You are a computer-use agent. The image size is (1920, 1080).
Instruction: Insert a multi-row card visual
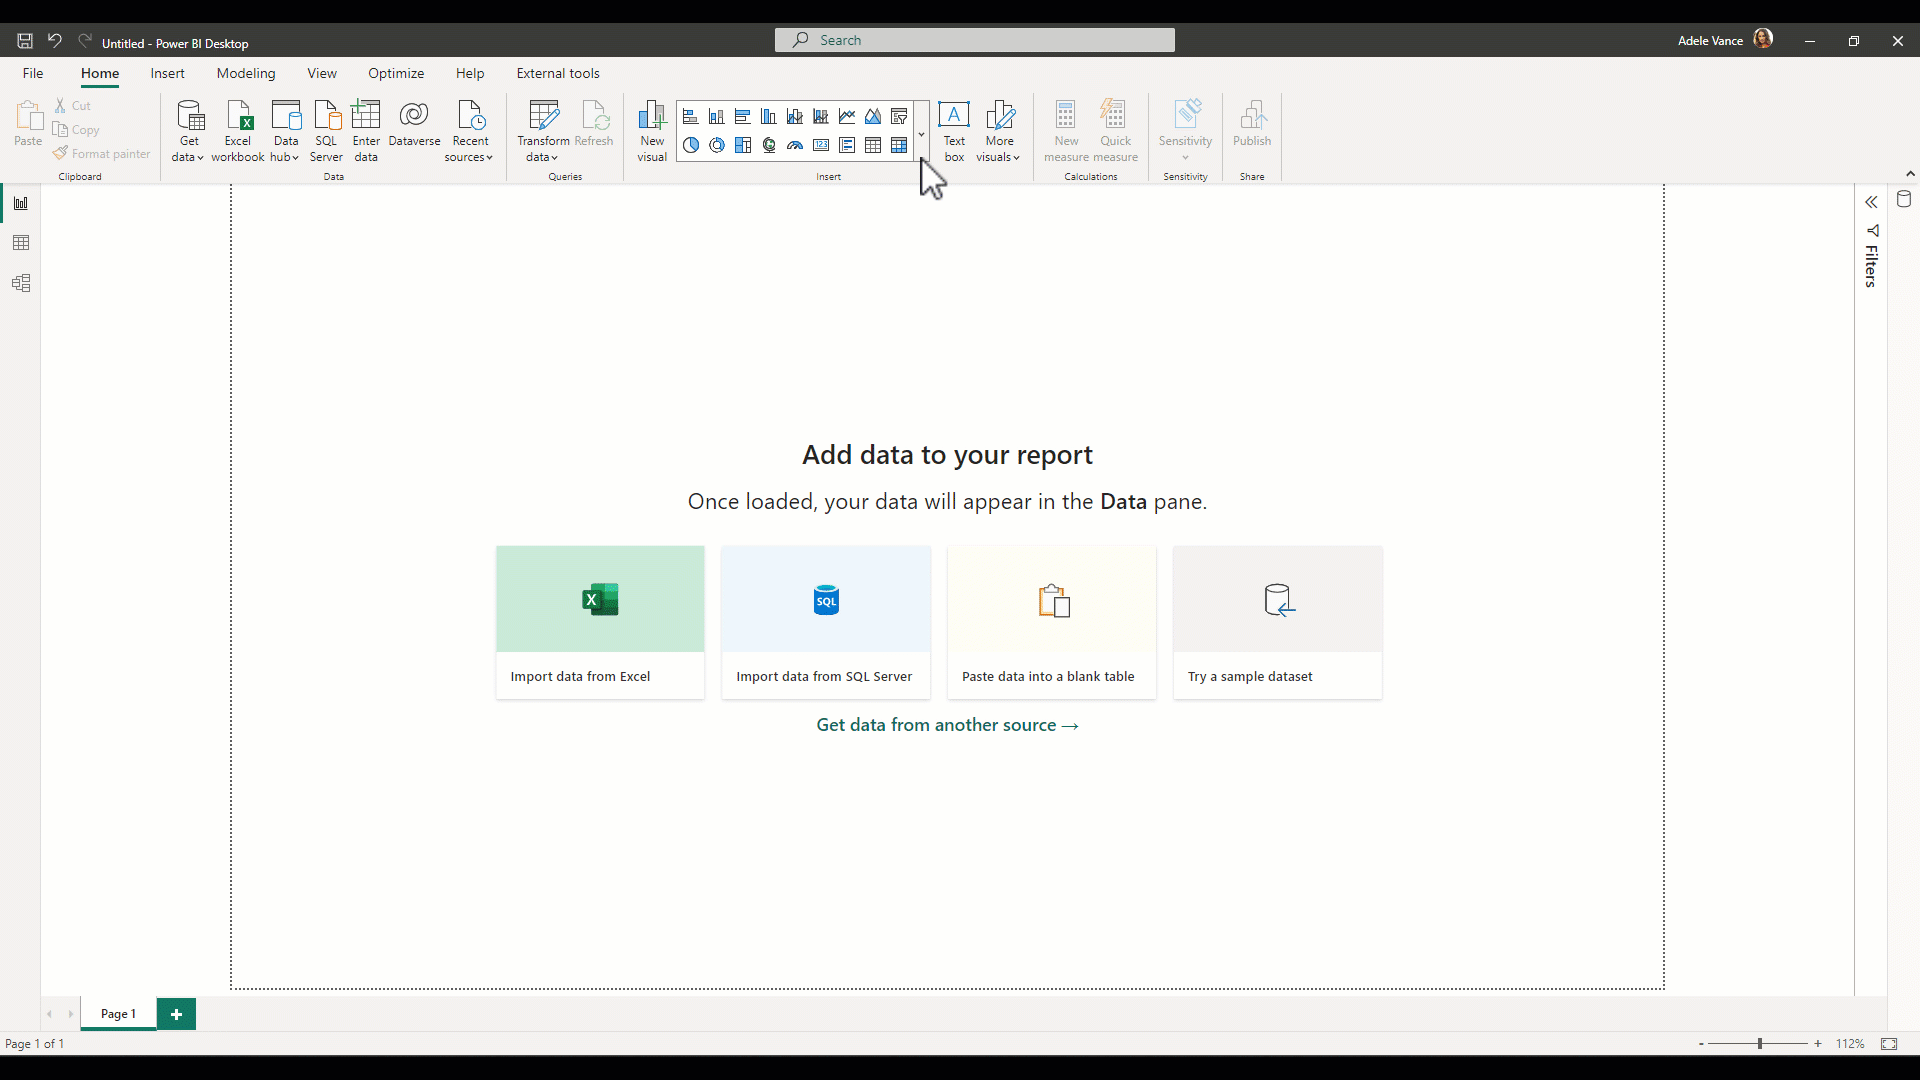(847, 145)
